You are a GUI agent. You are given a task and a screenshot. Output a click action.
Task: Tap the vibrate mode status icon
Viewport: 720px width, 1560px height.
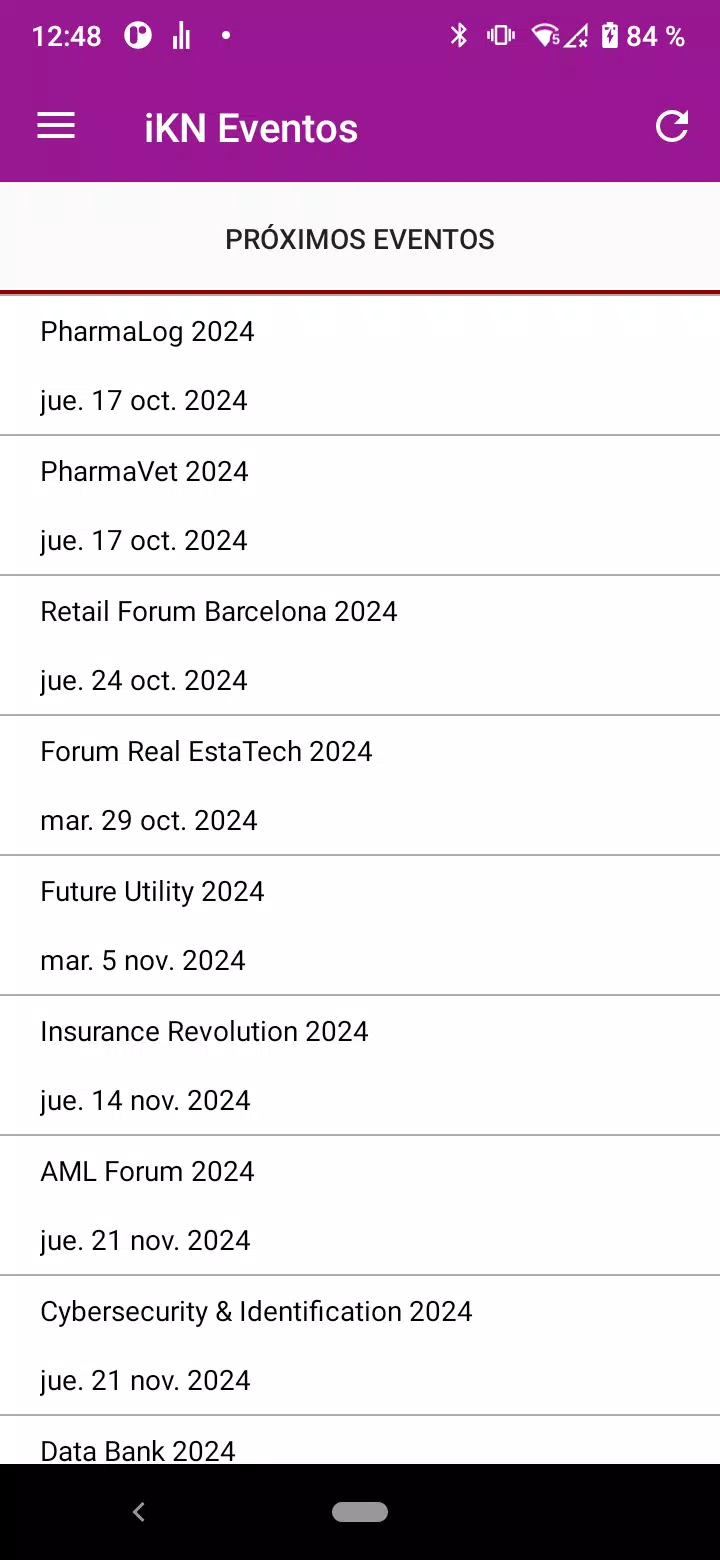[x=500, y=37]
